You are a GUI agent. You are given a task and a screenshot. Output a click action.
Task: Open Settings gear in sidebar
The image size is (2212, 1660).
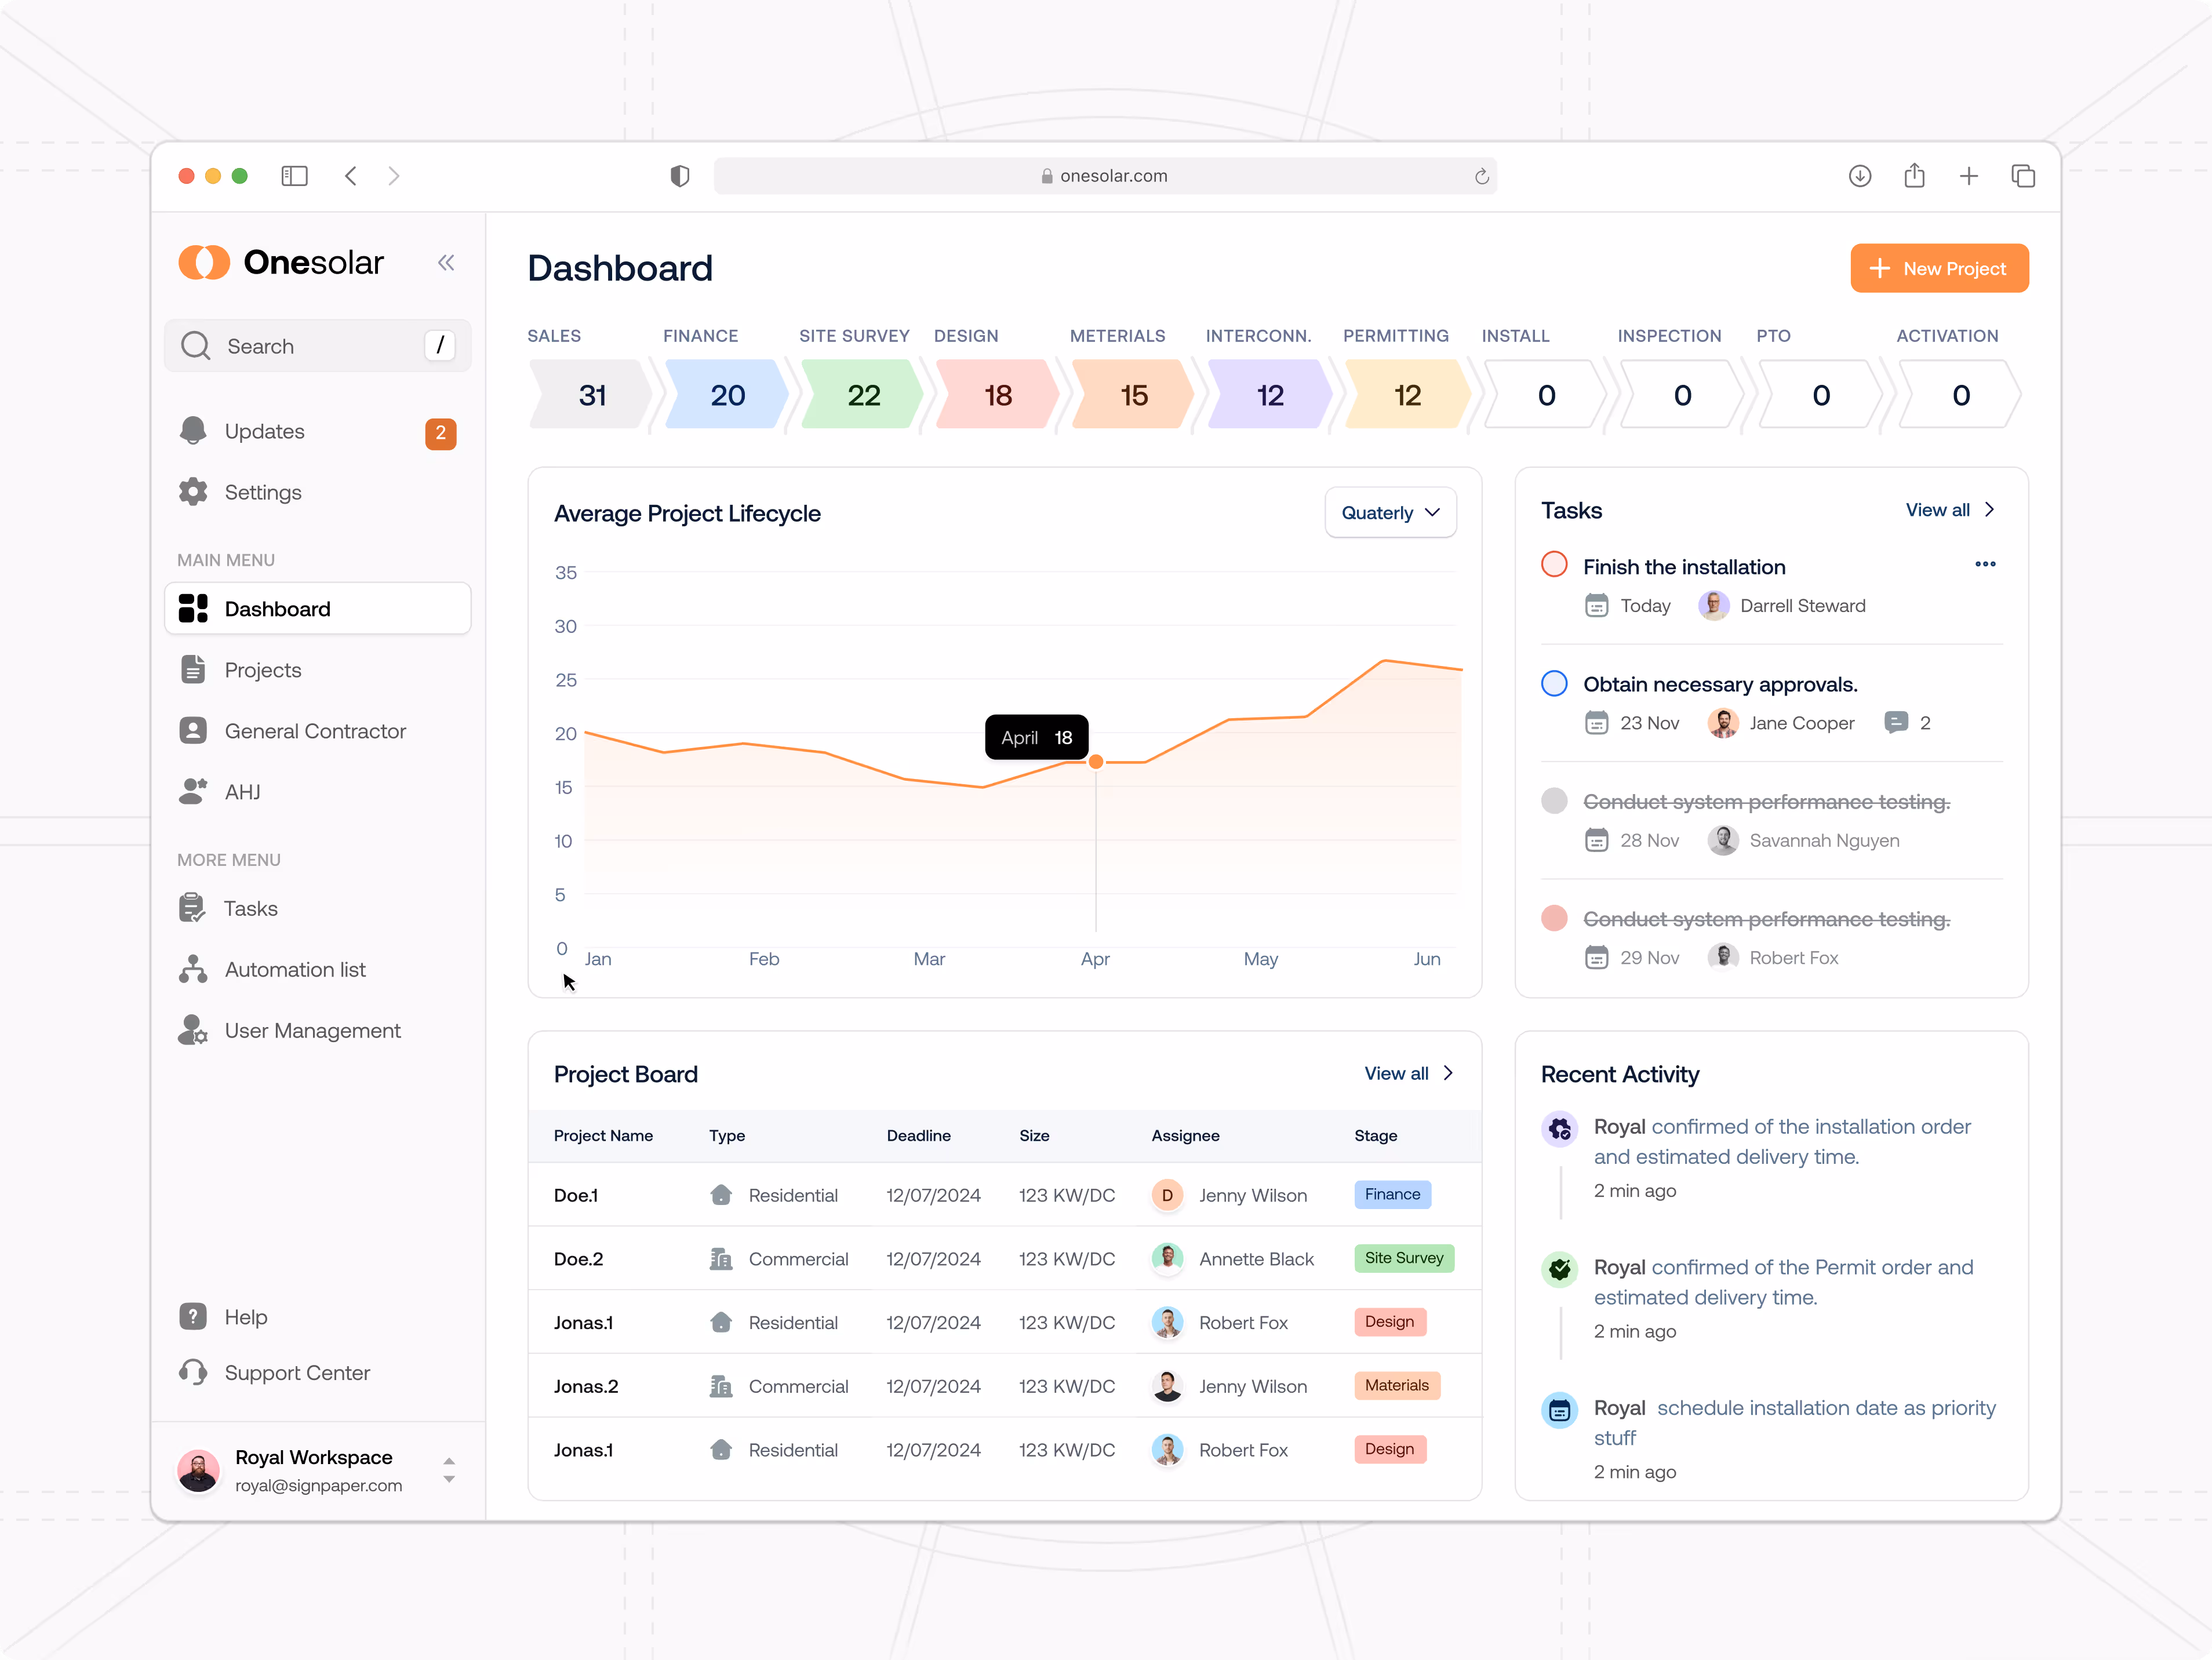pyautogui.click(x=193, y=492)
